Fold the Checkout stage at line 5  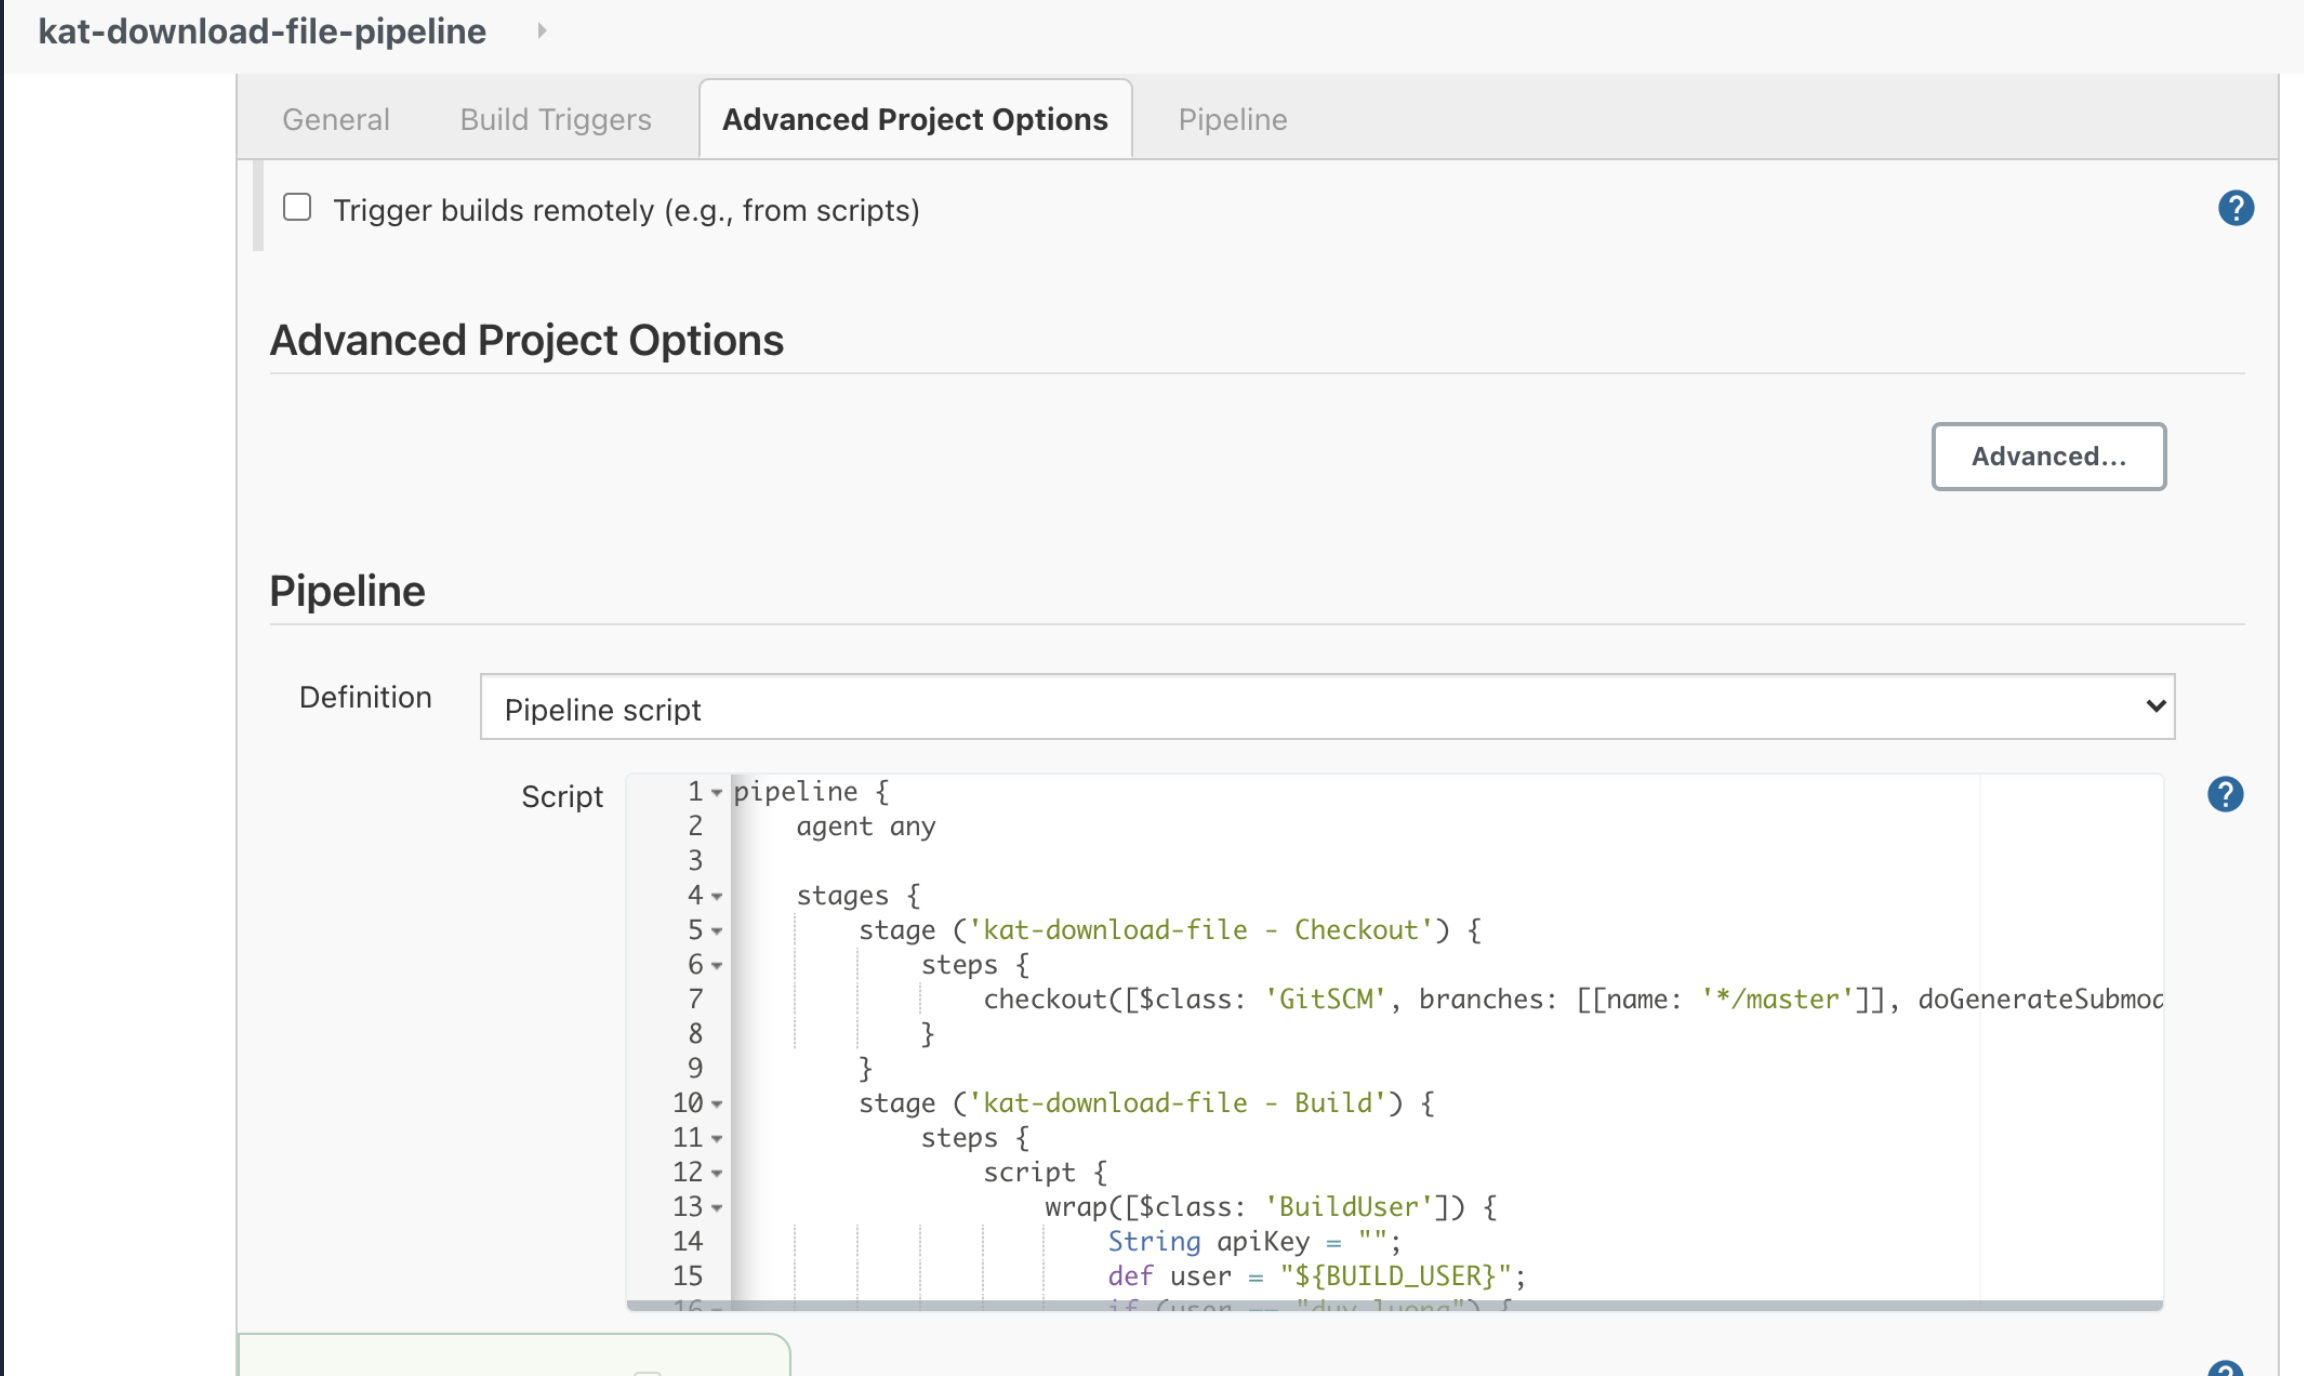[717, 931]
